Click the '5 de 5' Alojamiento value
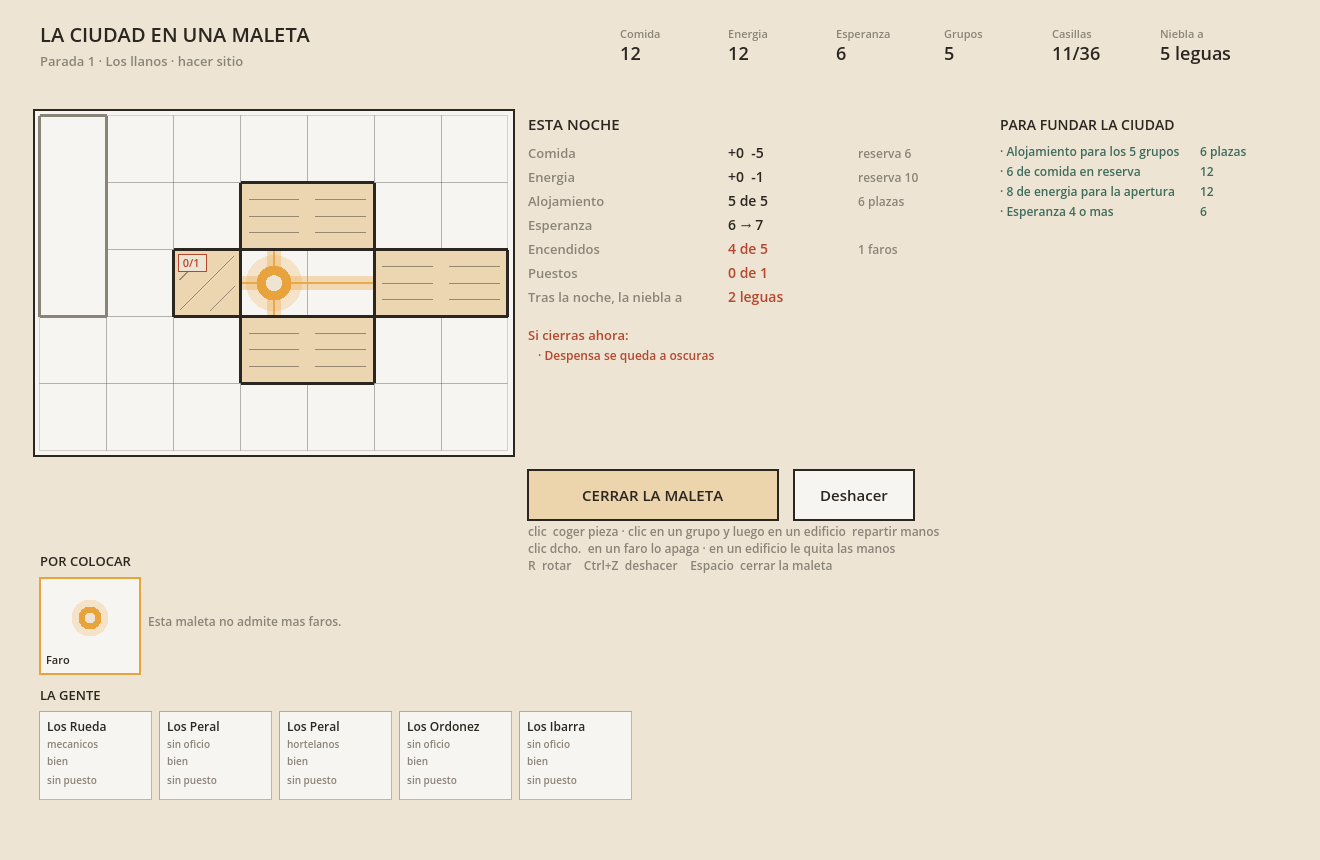 tap(748, 201)
